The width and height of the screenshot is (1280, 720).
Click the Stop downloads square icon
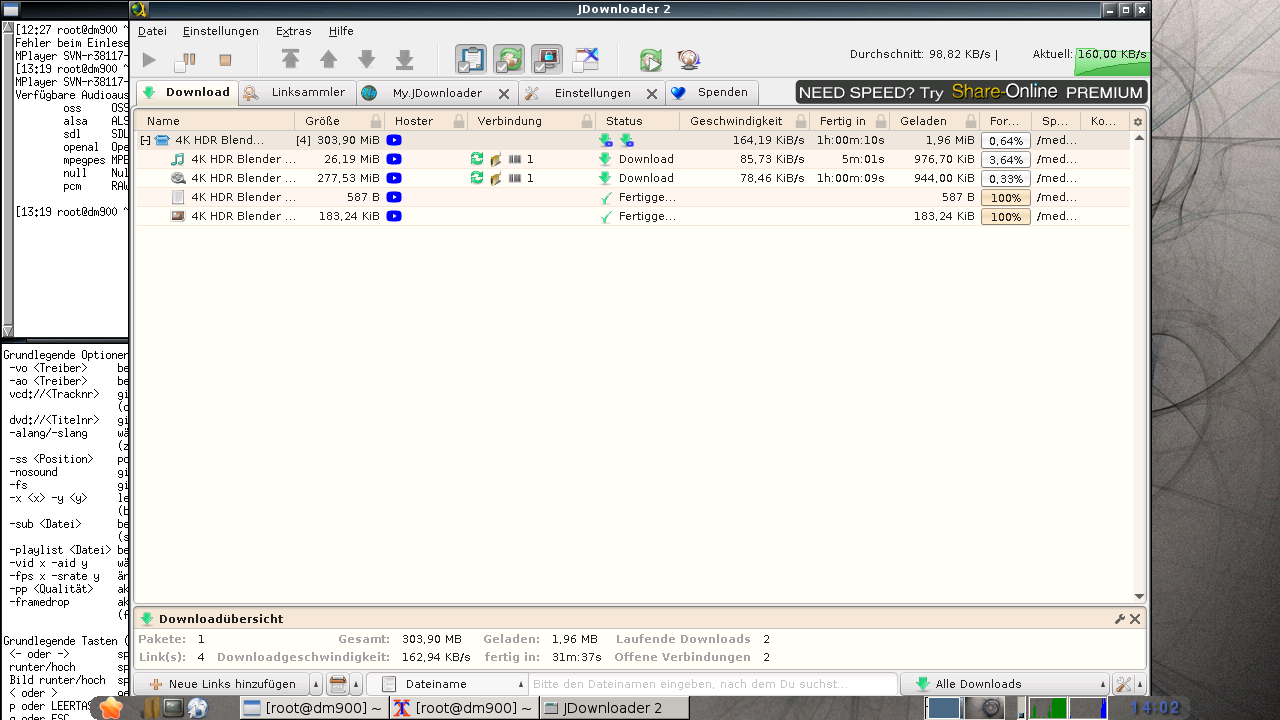225,61
